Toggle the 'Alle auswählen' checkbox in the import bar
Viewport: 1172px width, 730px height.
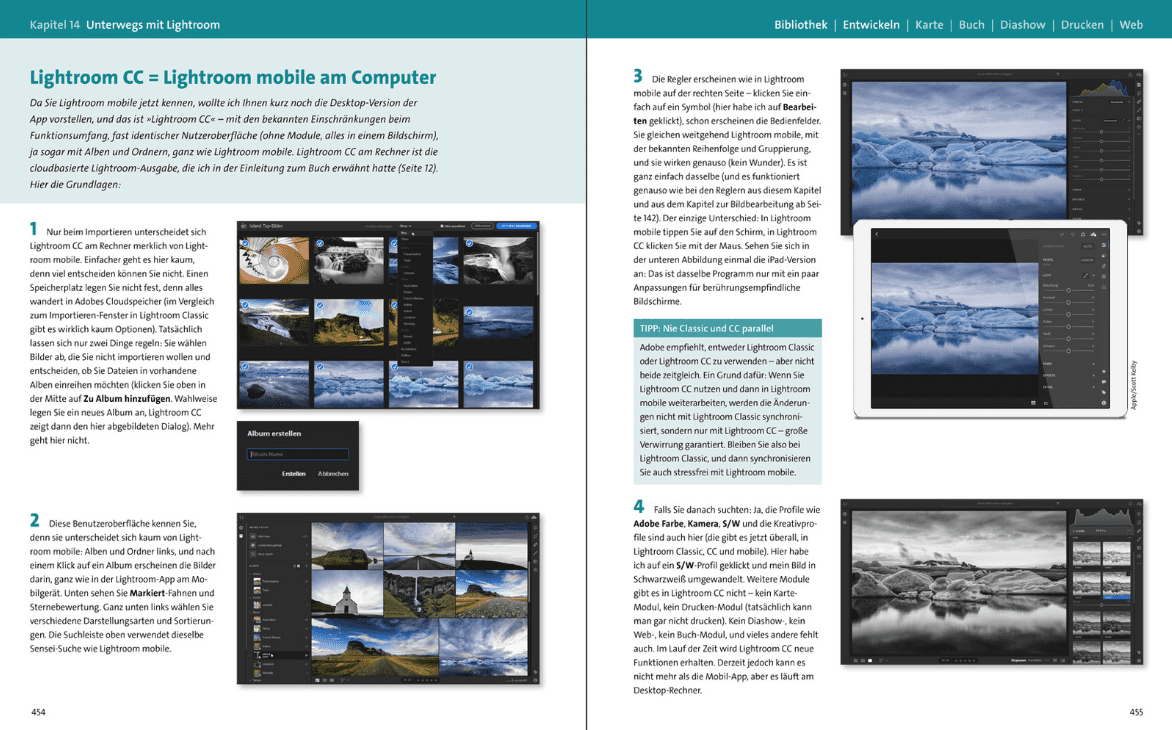pyautogui.click(x=442, y=226)
